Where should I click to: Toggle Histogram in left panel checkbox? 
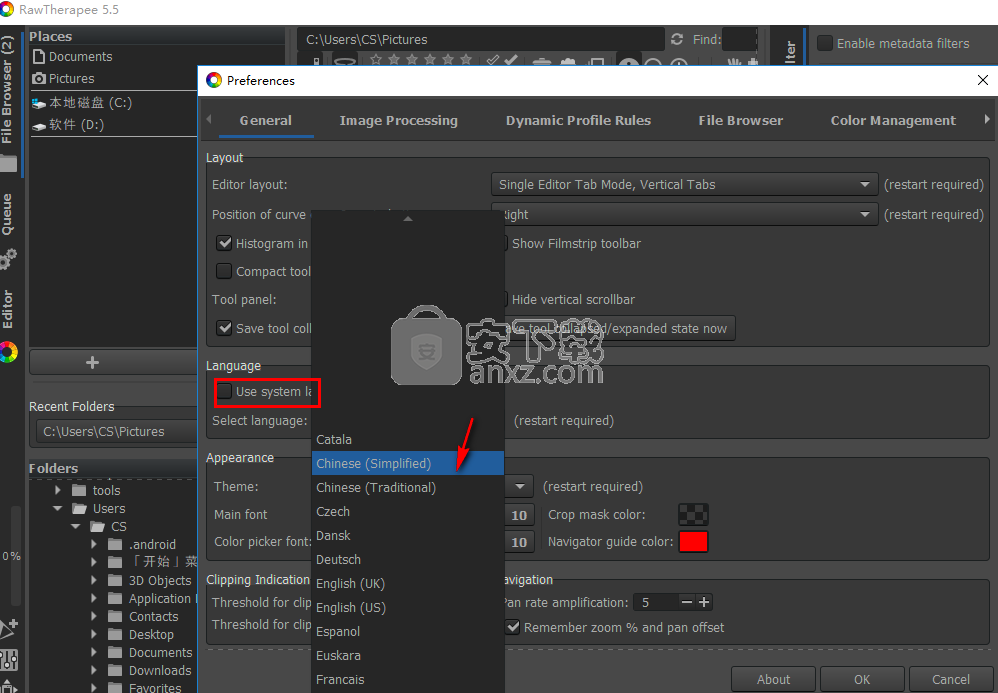(x=224, y=243)
